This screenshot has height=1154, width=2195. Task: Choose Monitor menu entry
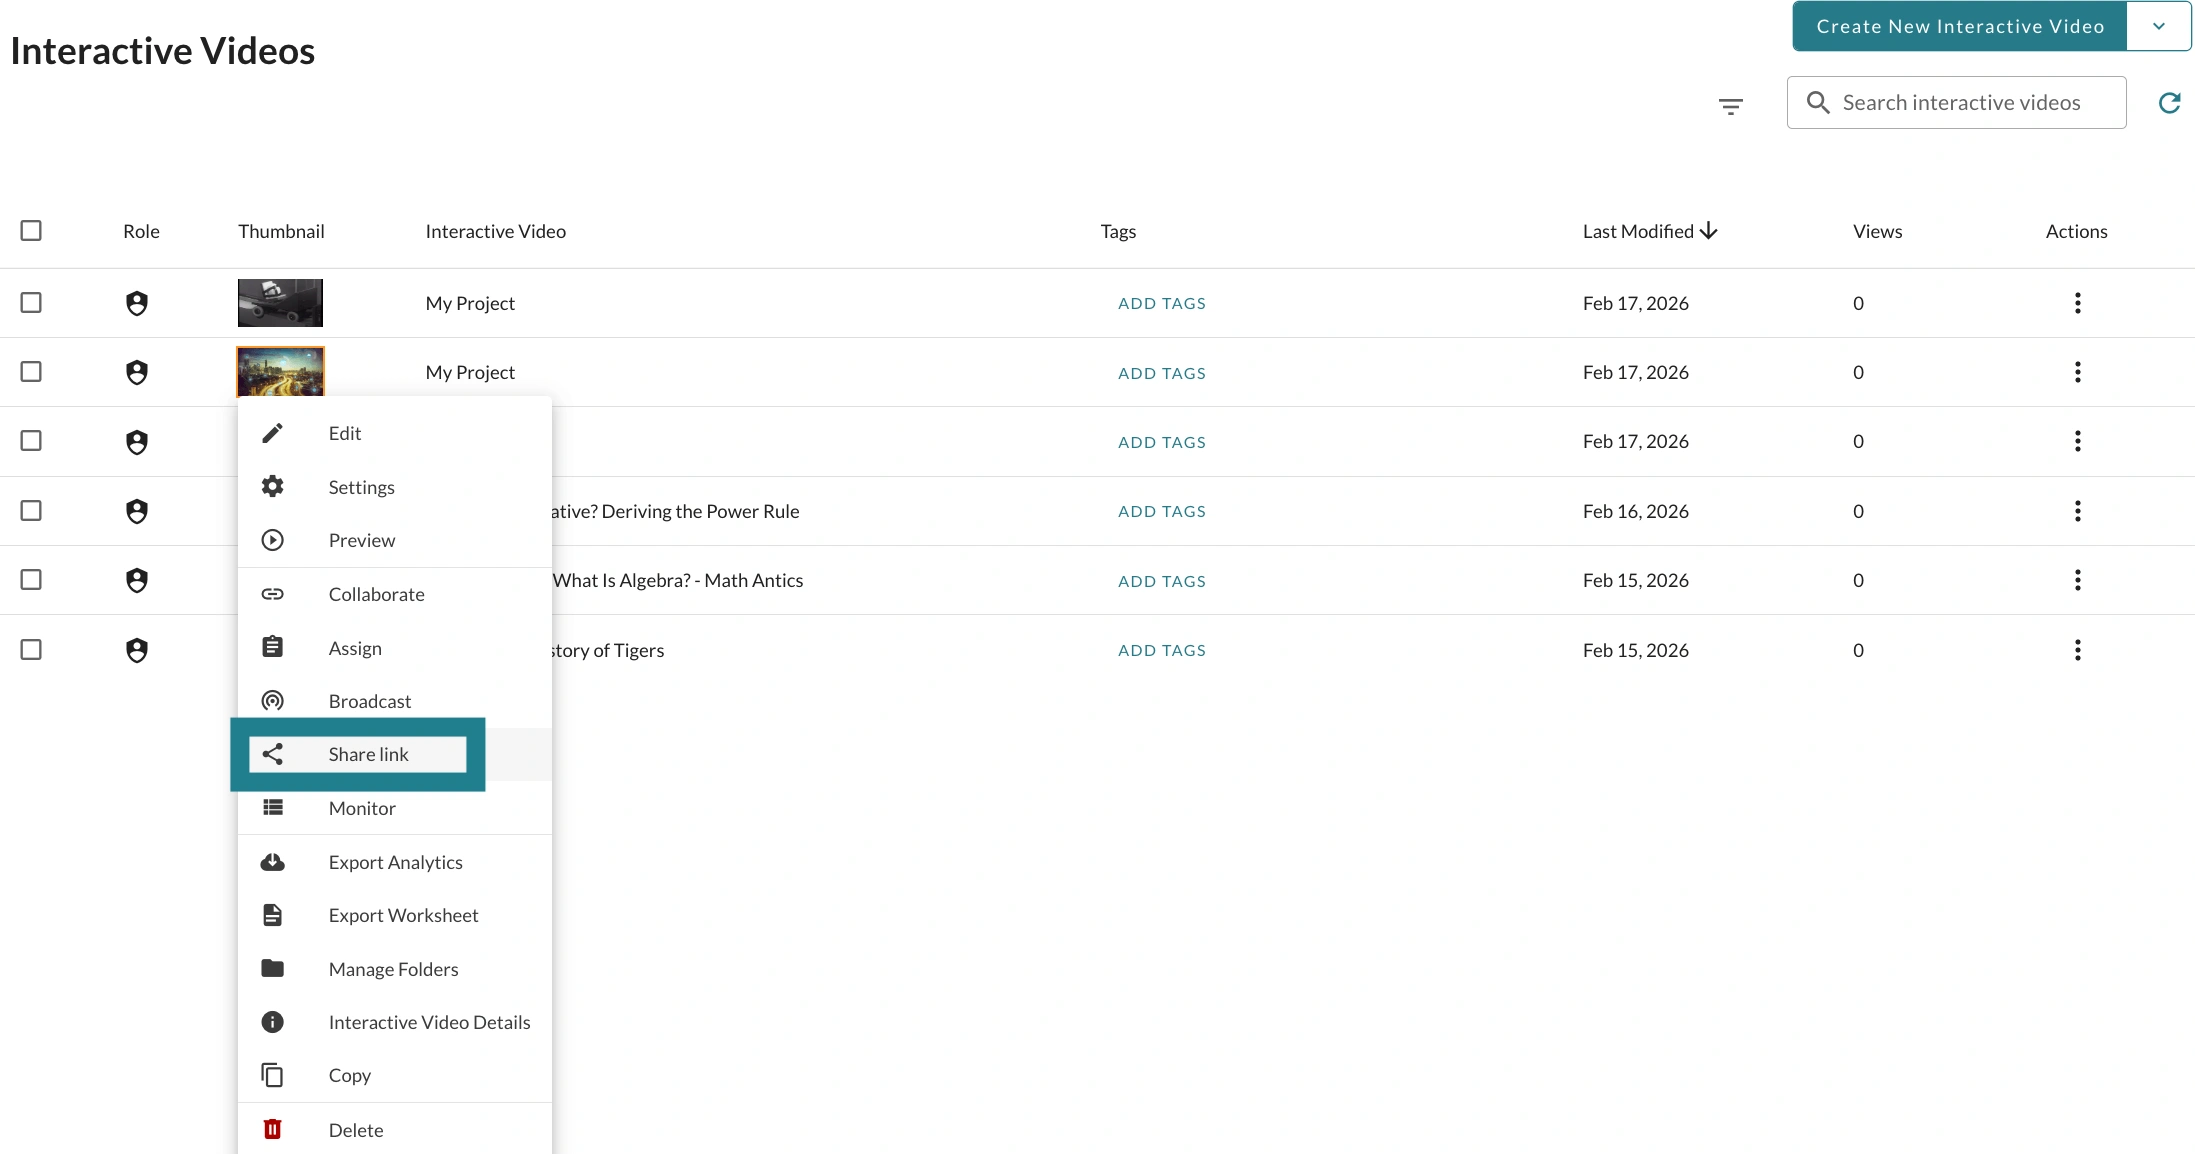tap(394, 808)
